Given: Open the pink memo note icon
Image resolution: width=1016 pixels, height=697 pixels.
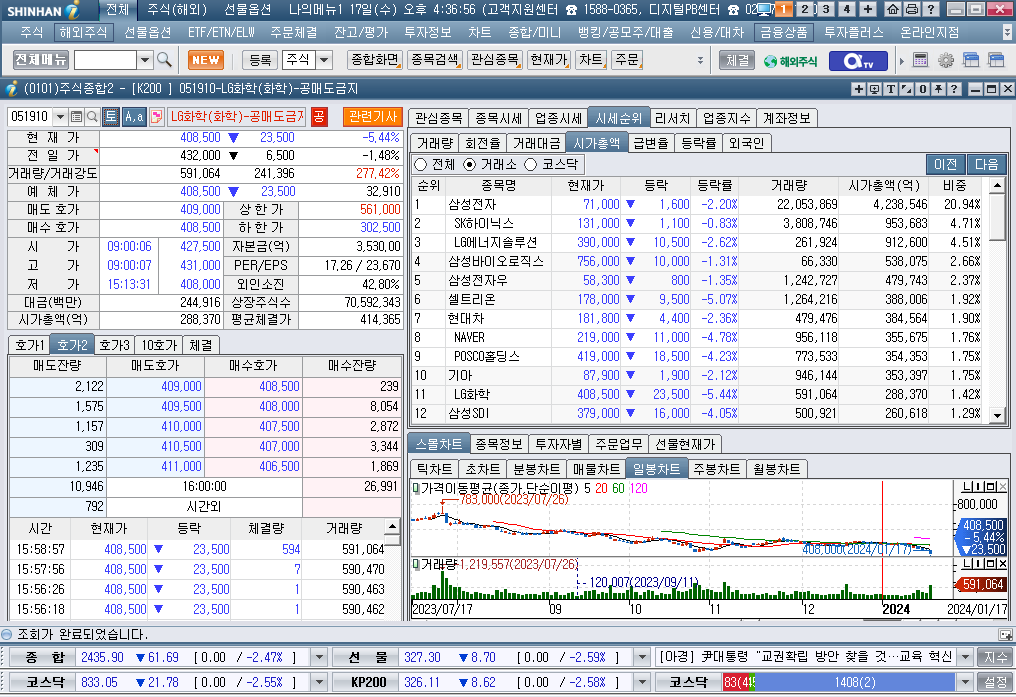Looking at the screenshot, I should (x=156, y=117).
